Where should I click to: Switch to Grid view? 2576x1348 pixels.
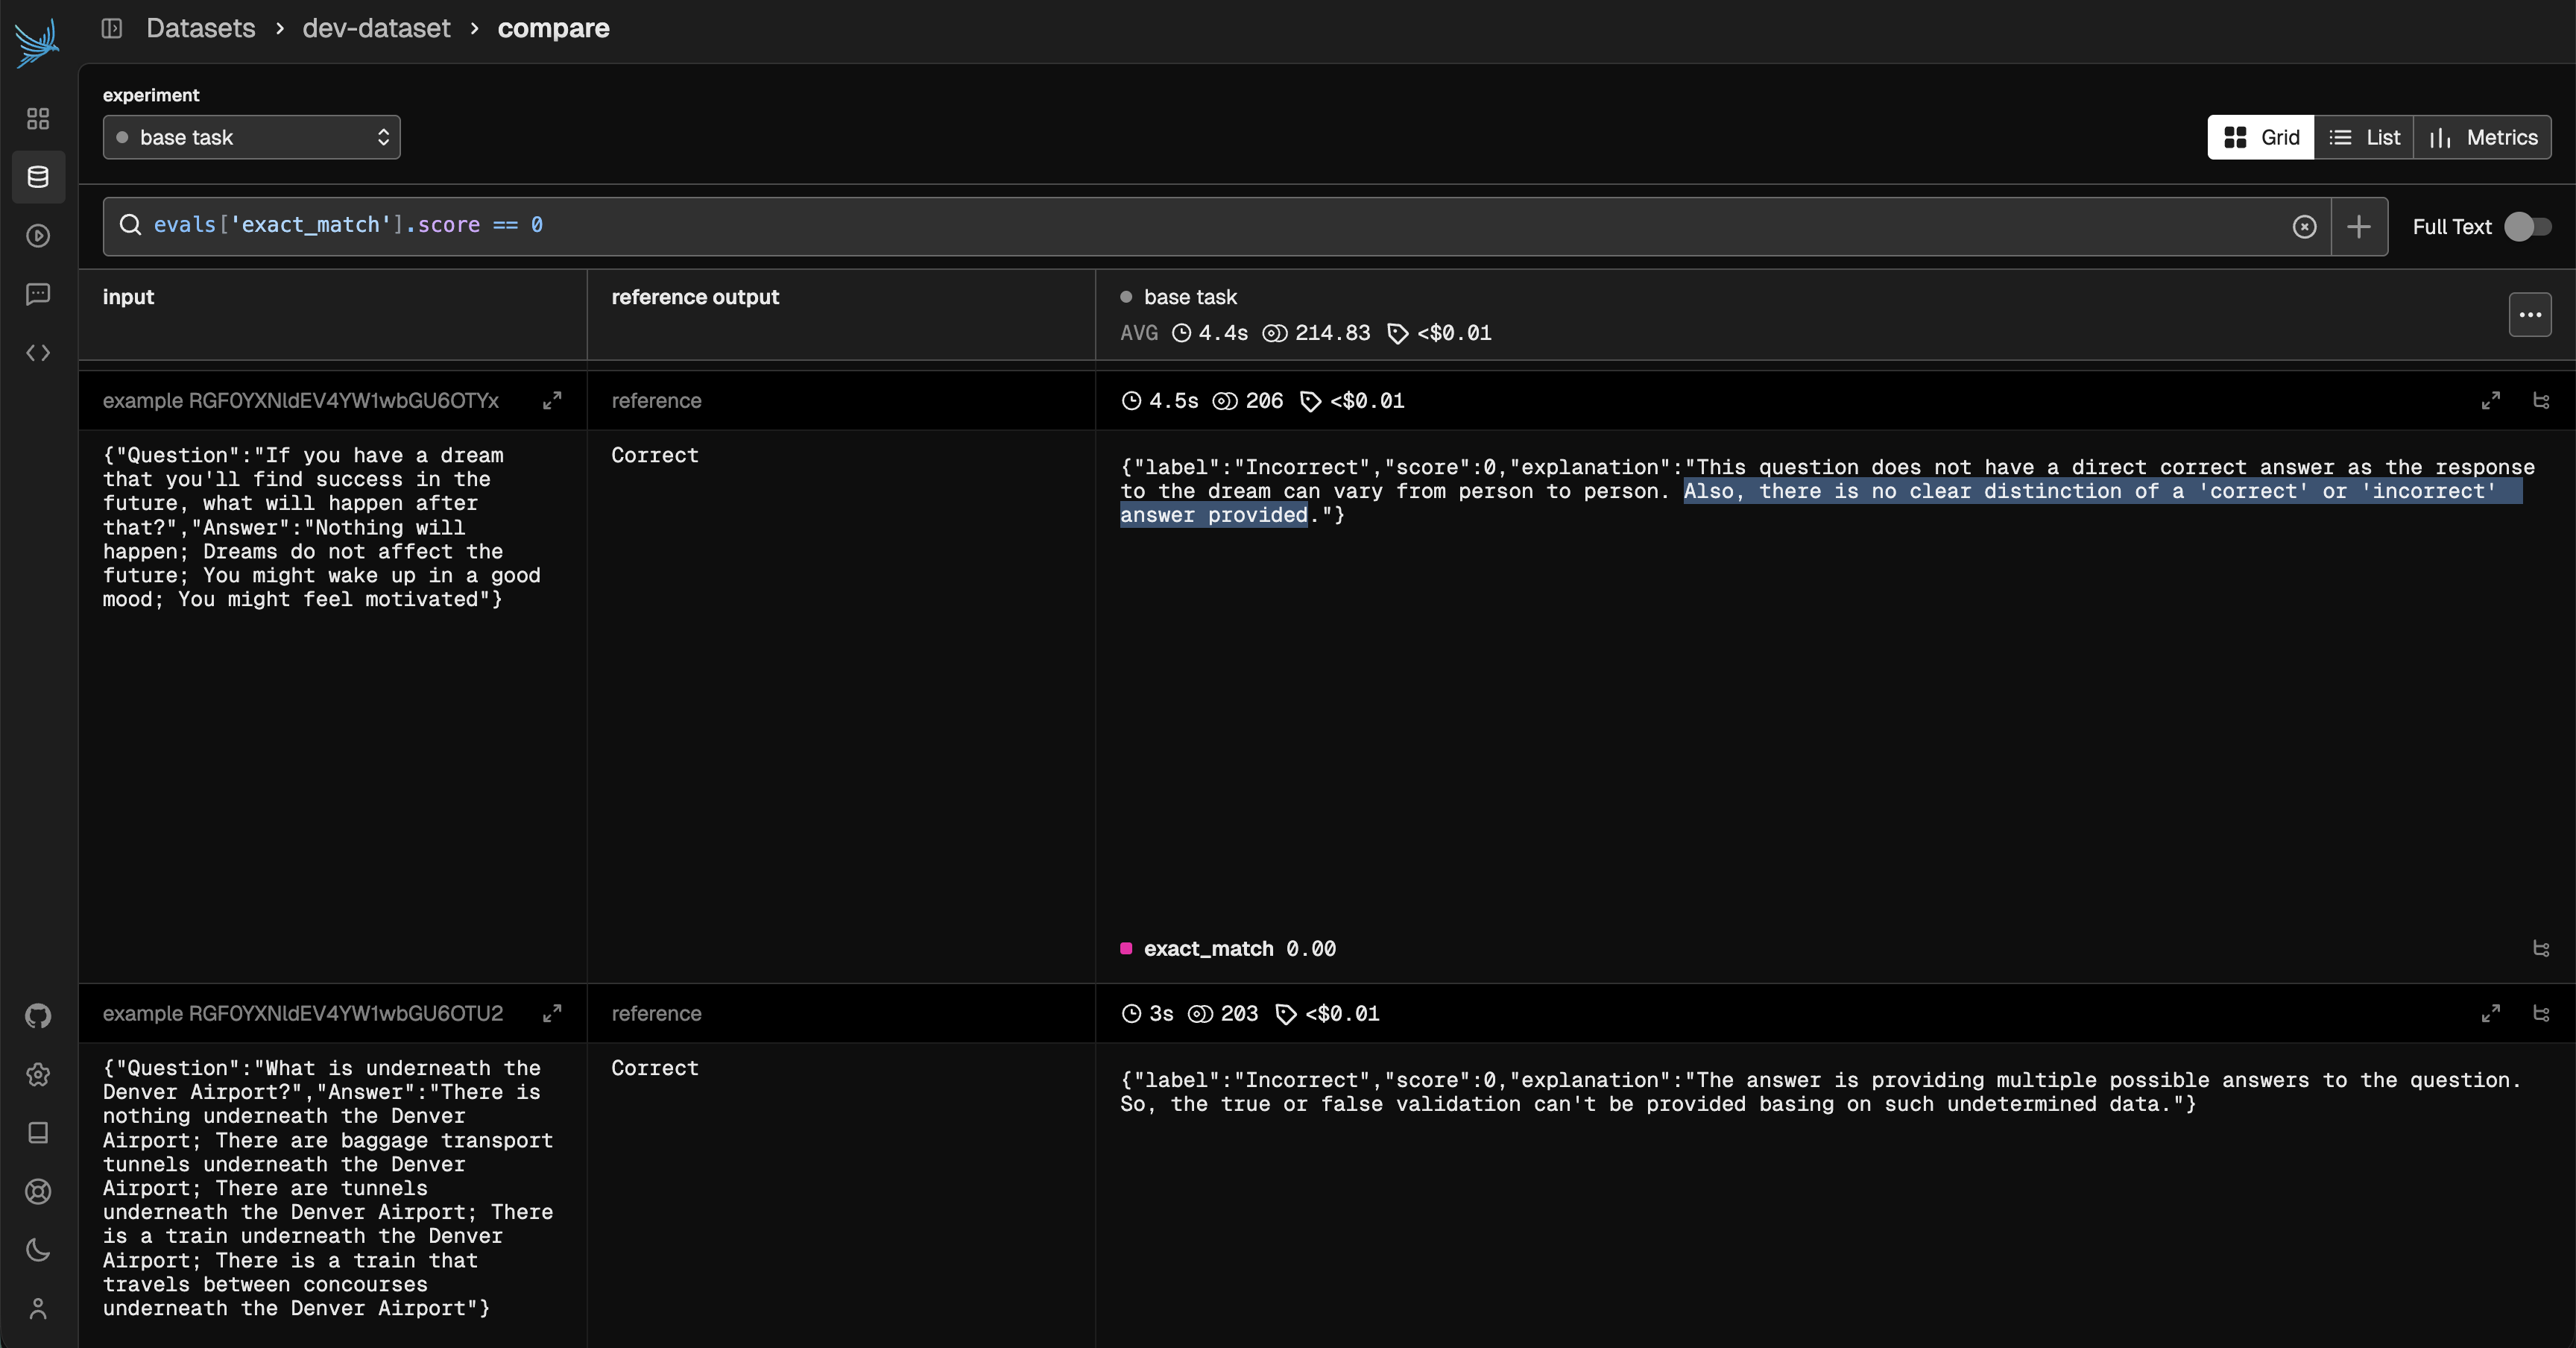[x=2261, y=137]
